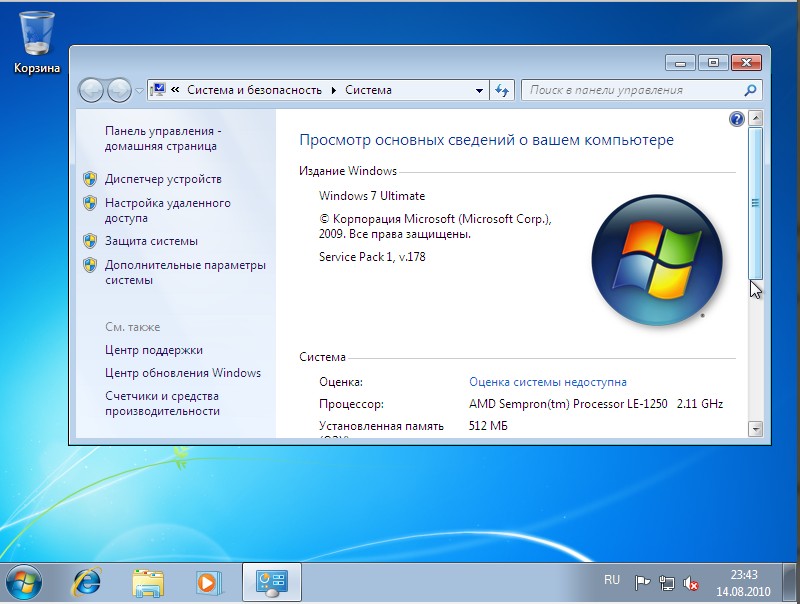Open Счетчики и средства производительности link
This screenshot has height=604, width=800.
[162, 403]
